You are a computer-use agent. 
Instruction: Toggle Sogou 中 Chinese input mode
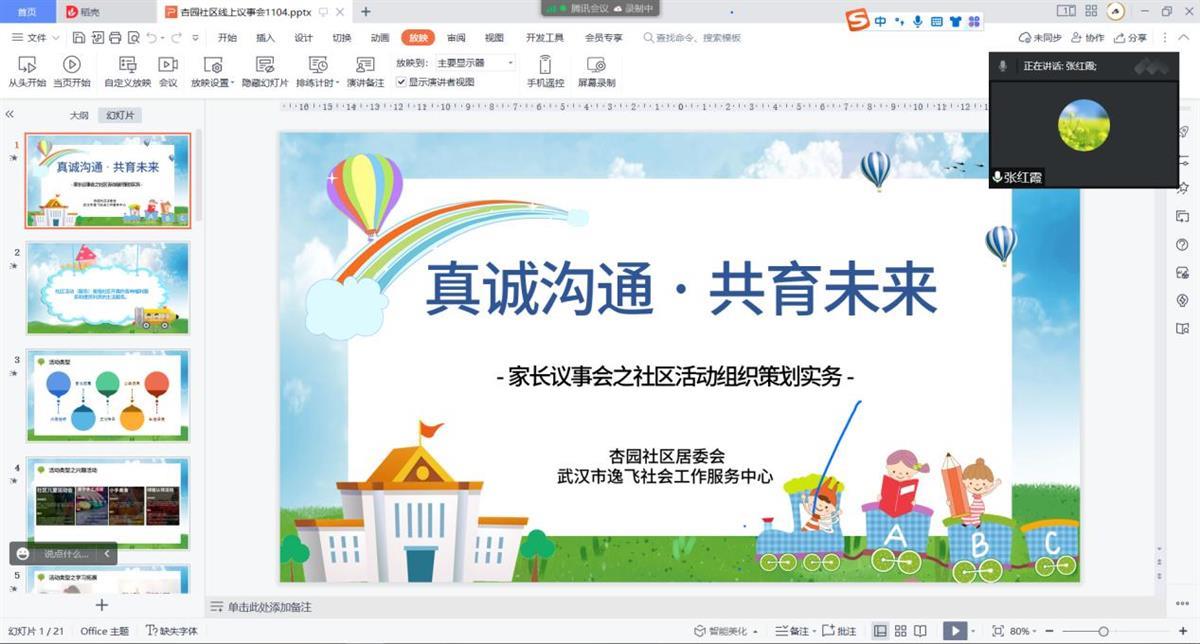click(880, 21)
